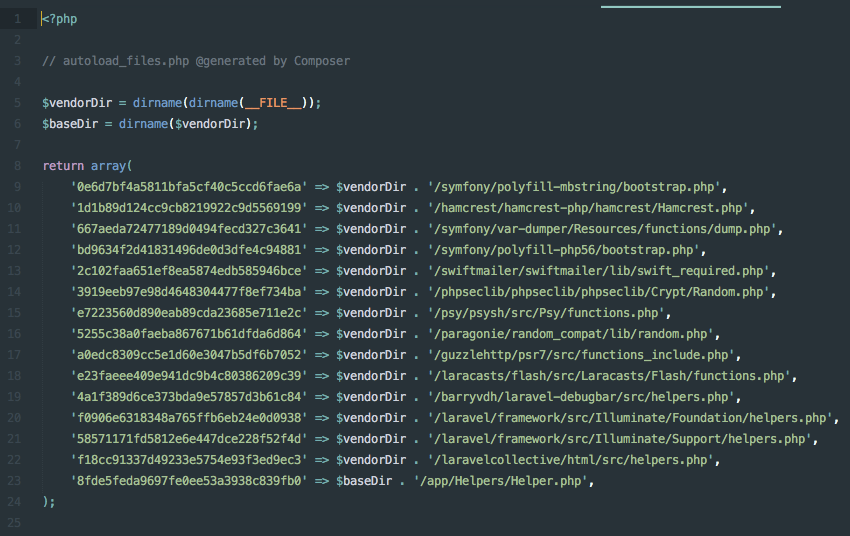Viewport: 850px width, 536px height.
Task: Click the paragonie random_compat path
Action: tap(571, 334)
